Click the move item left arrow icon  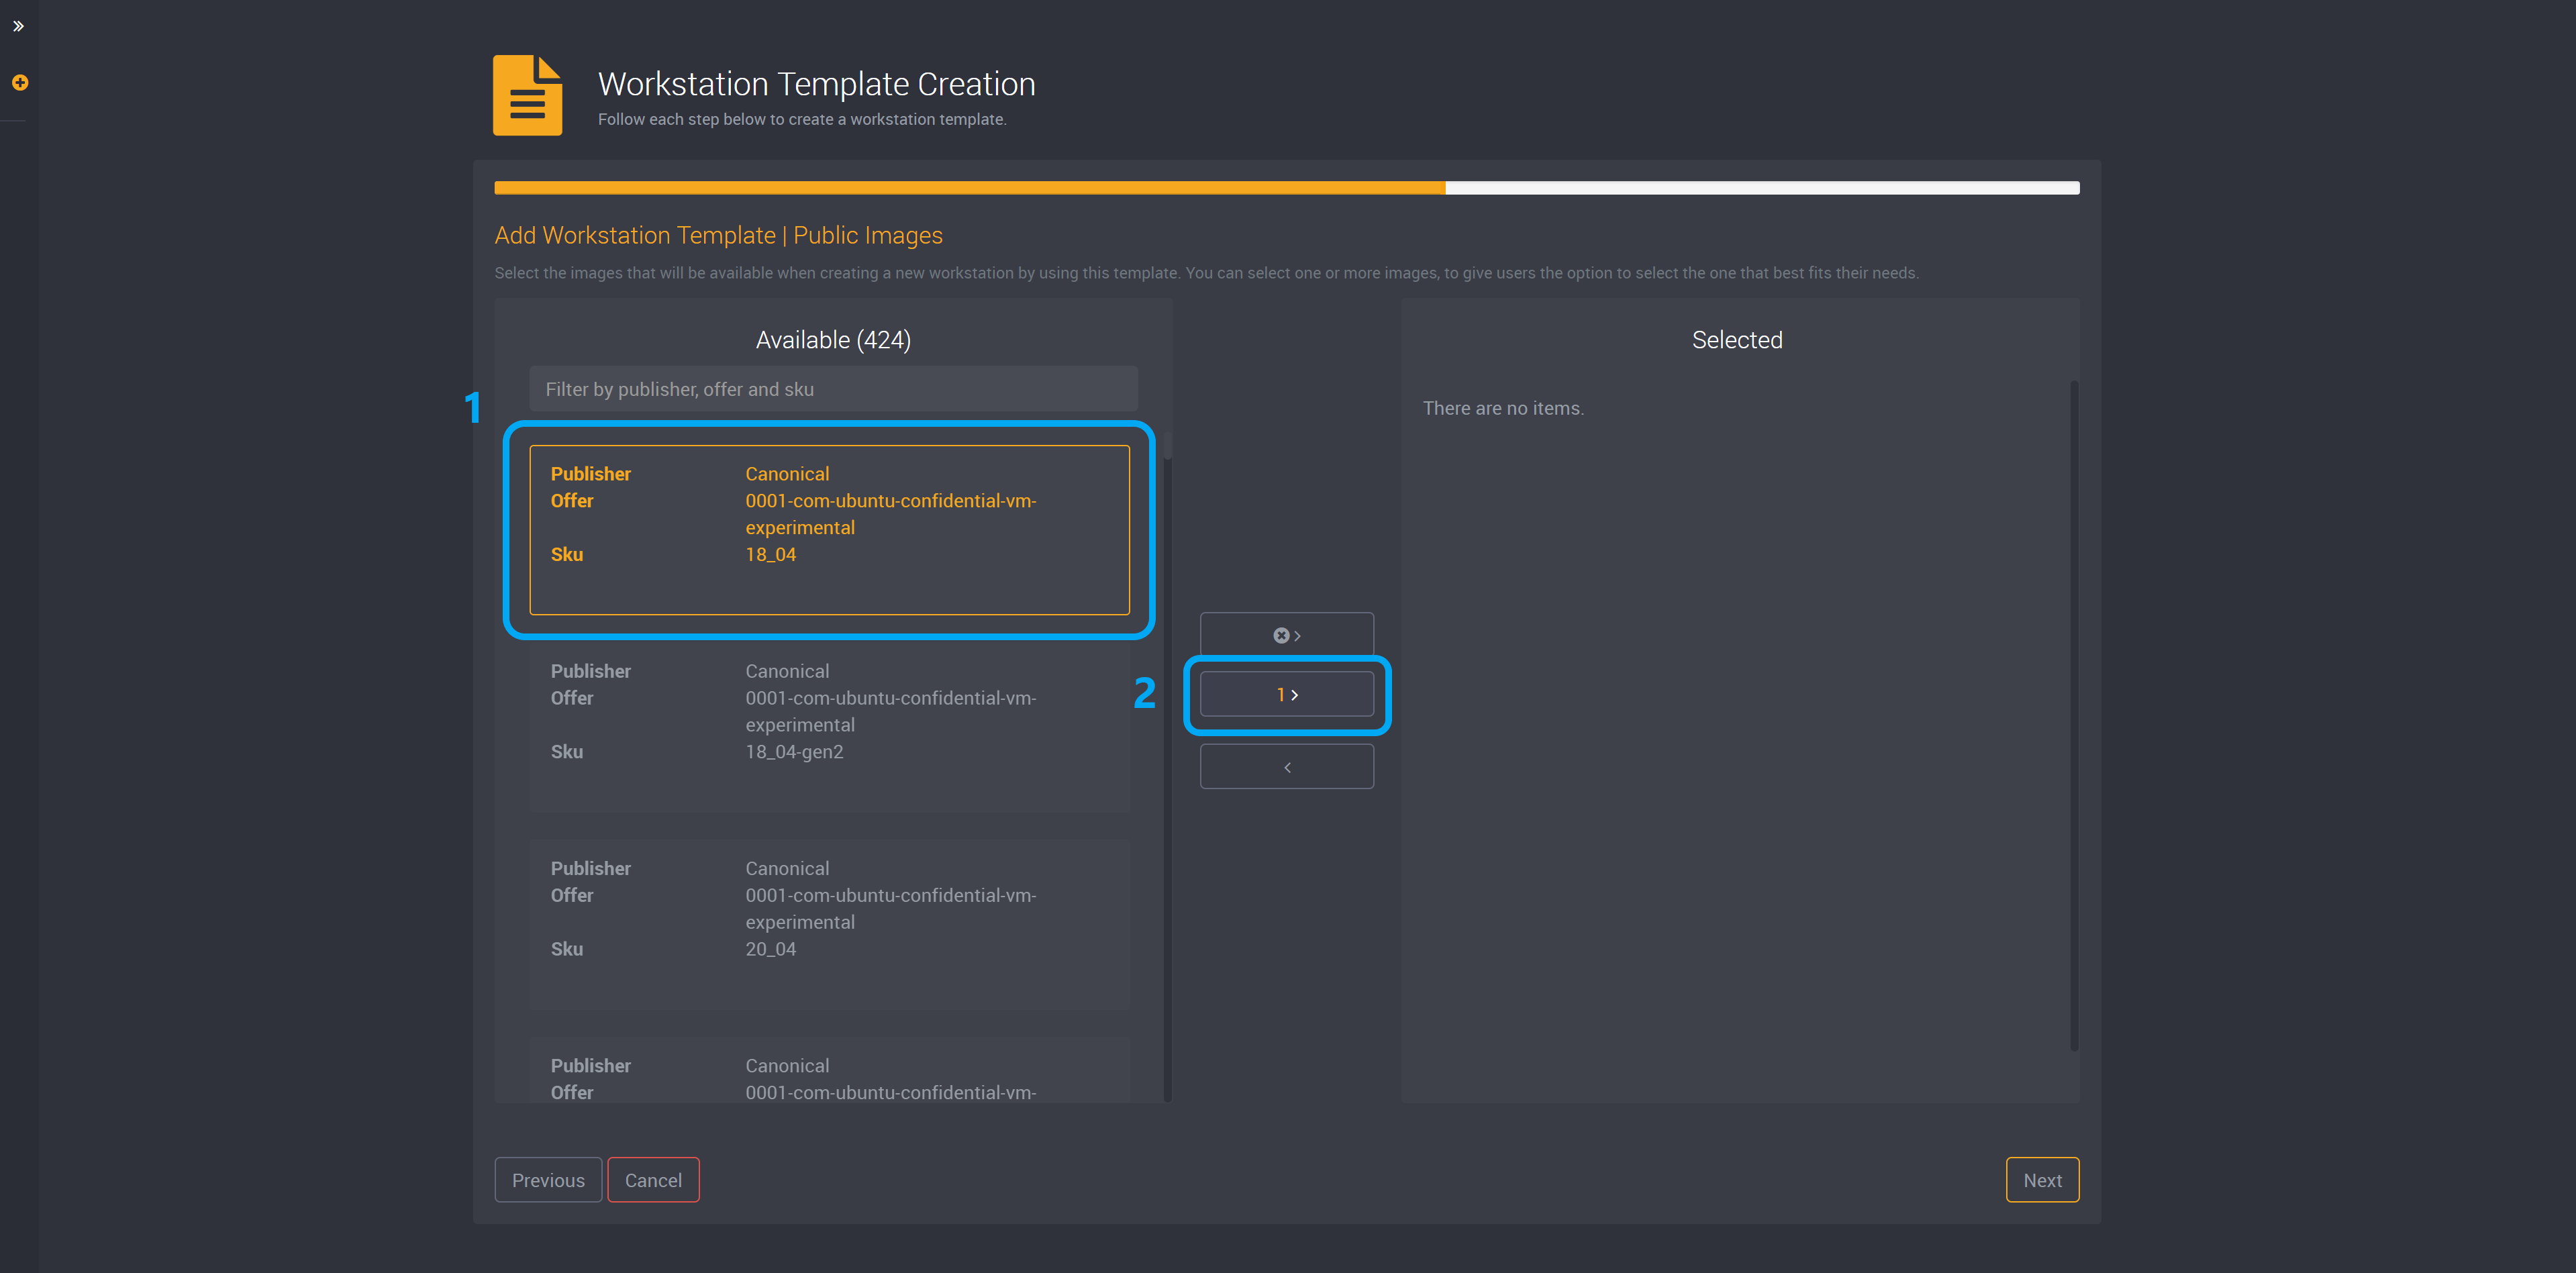point(1287,766)
